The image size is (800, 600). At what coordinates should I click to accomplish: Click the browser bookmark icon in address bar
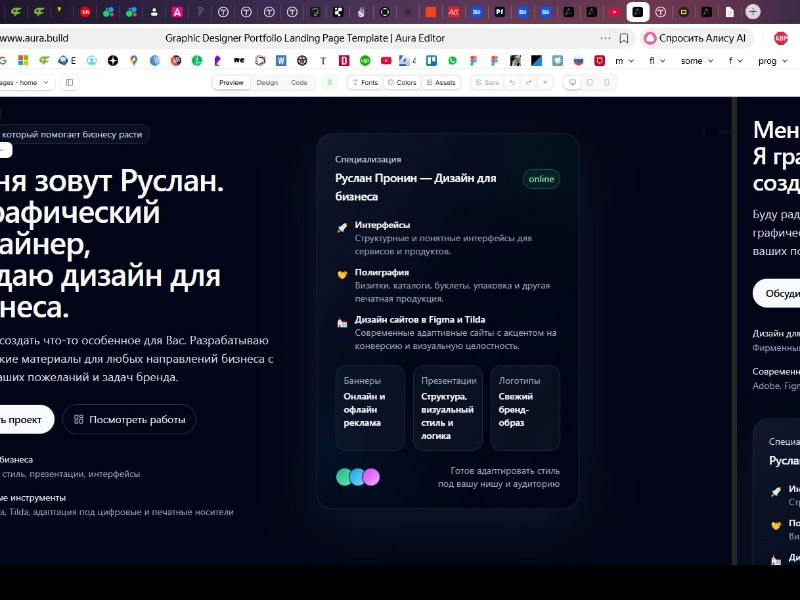[624, 38]
